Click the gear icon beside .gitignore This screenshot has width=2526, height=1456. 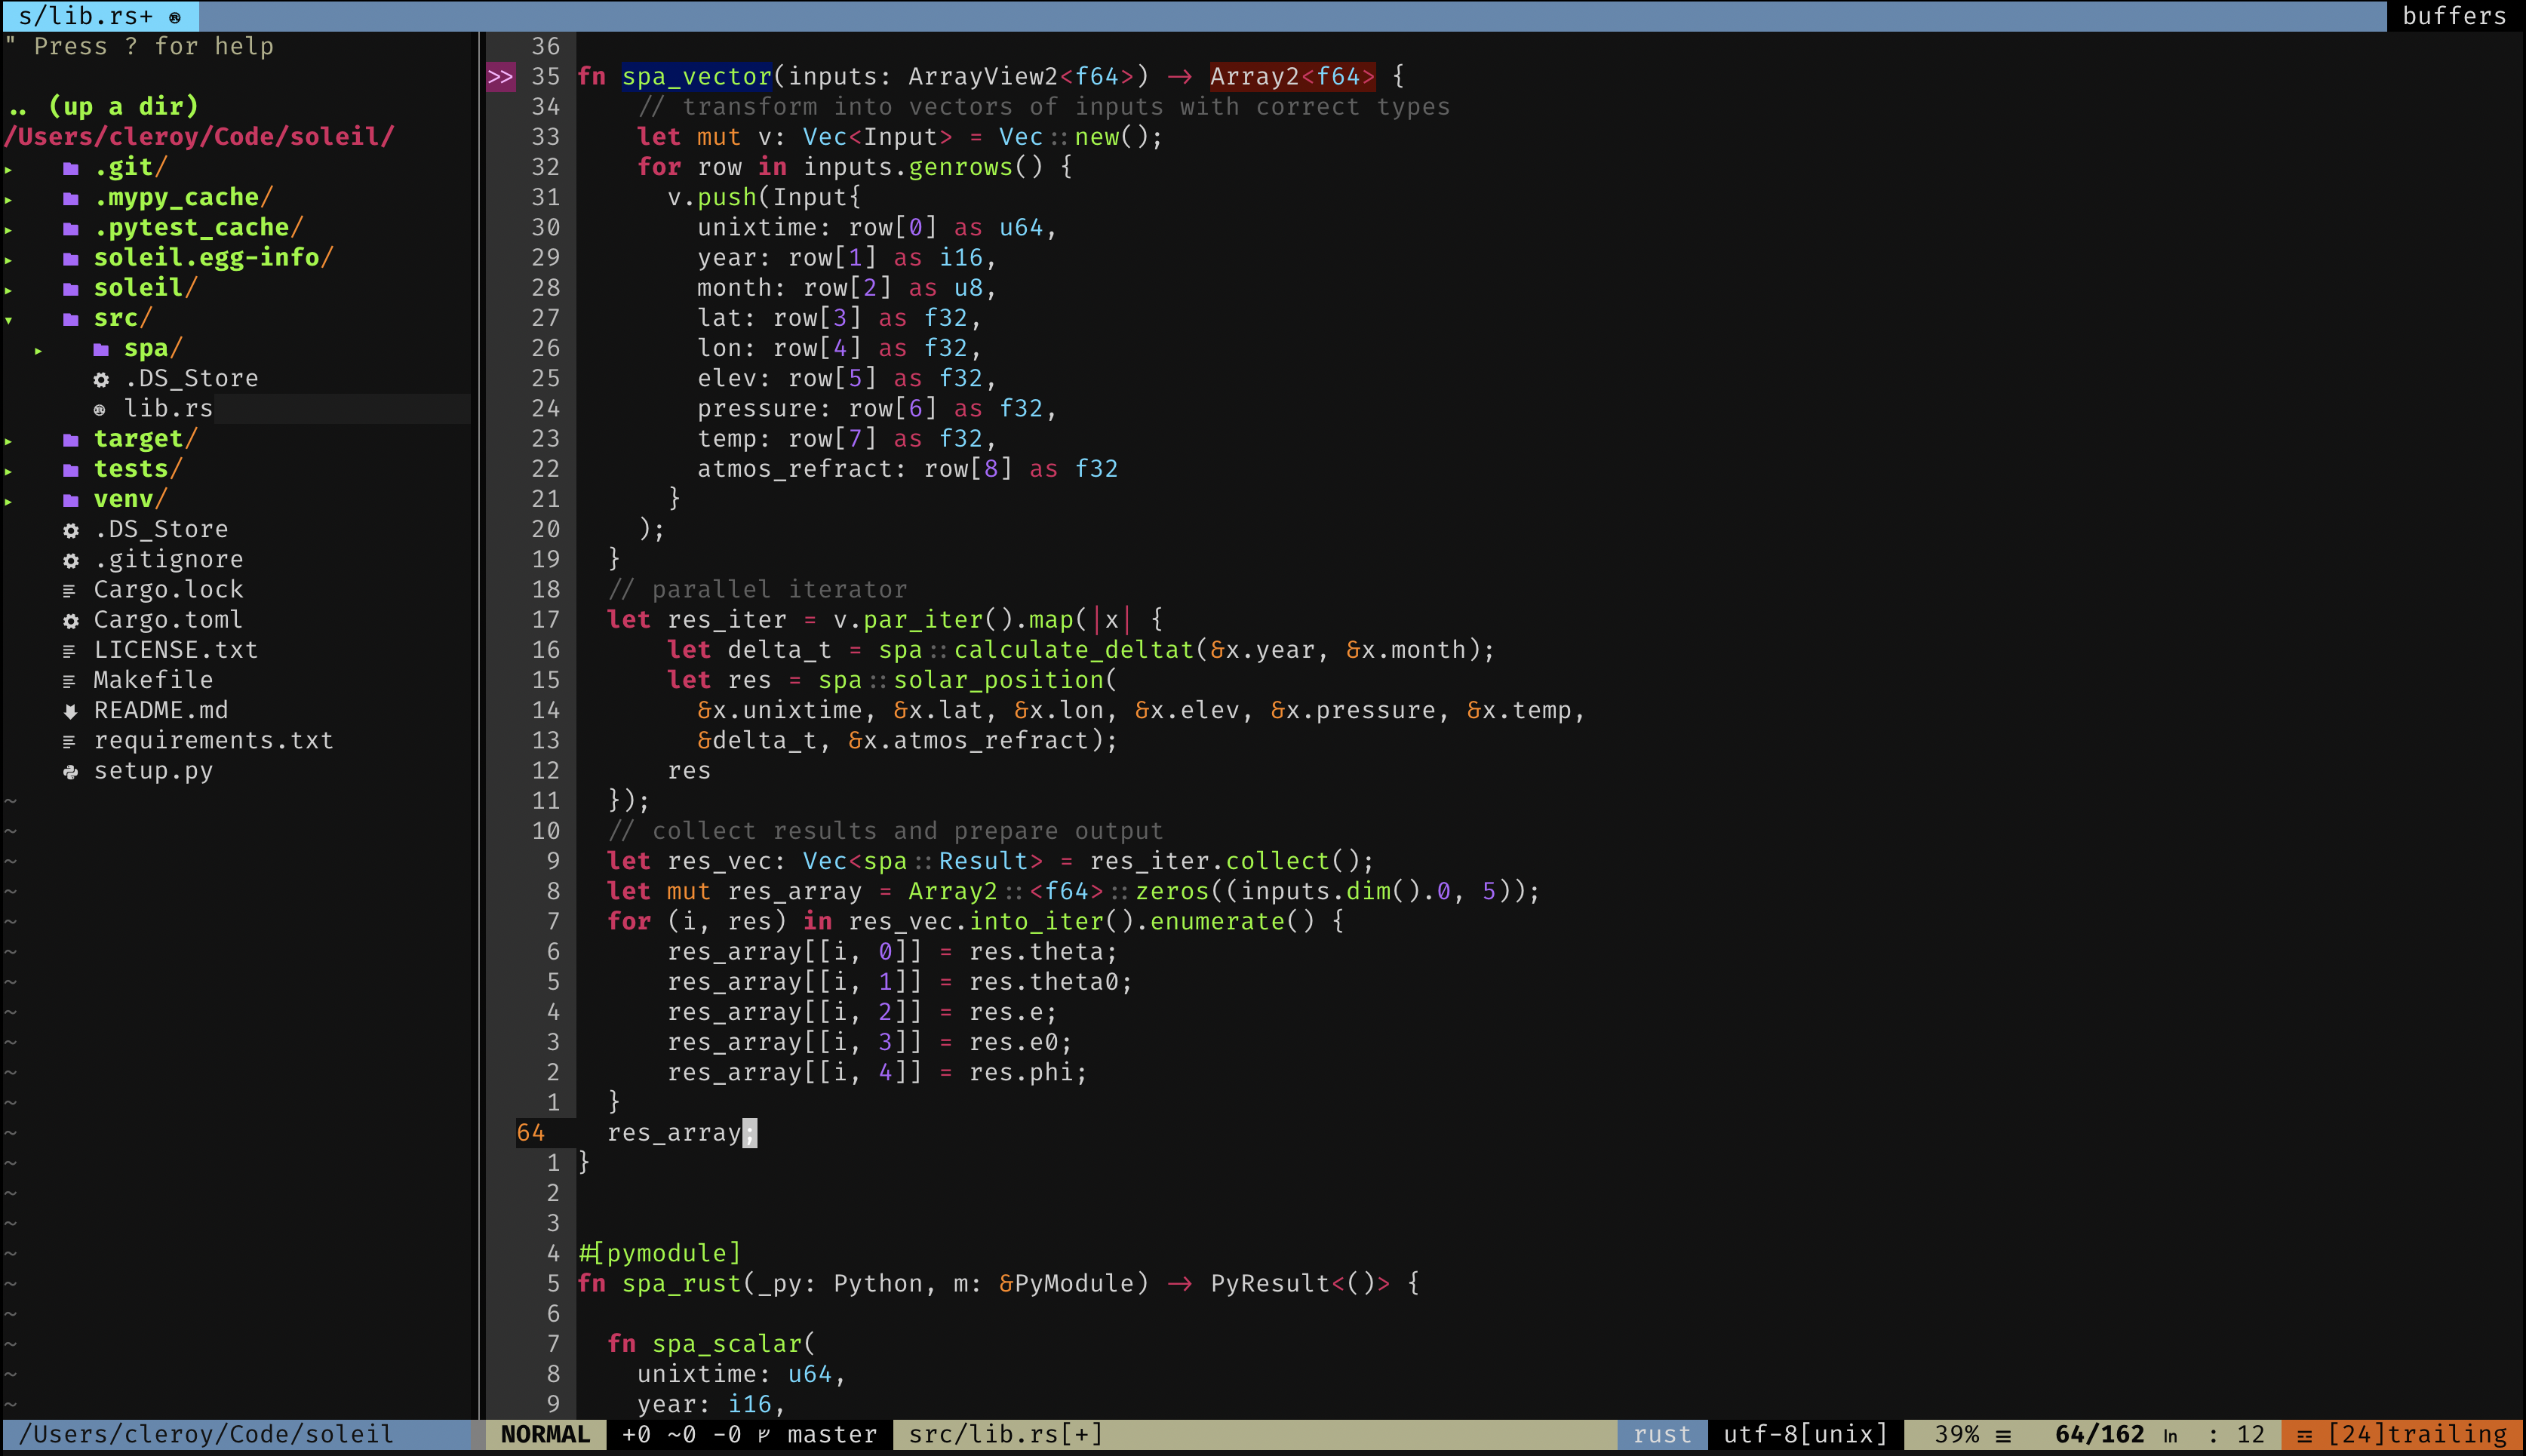pyautogui.click(x=71, y=560)
